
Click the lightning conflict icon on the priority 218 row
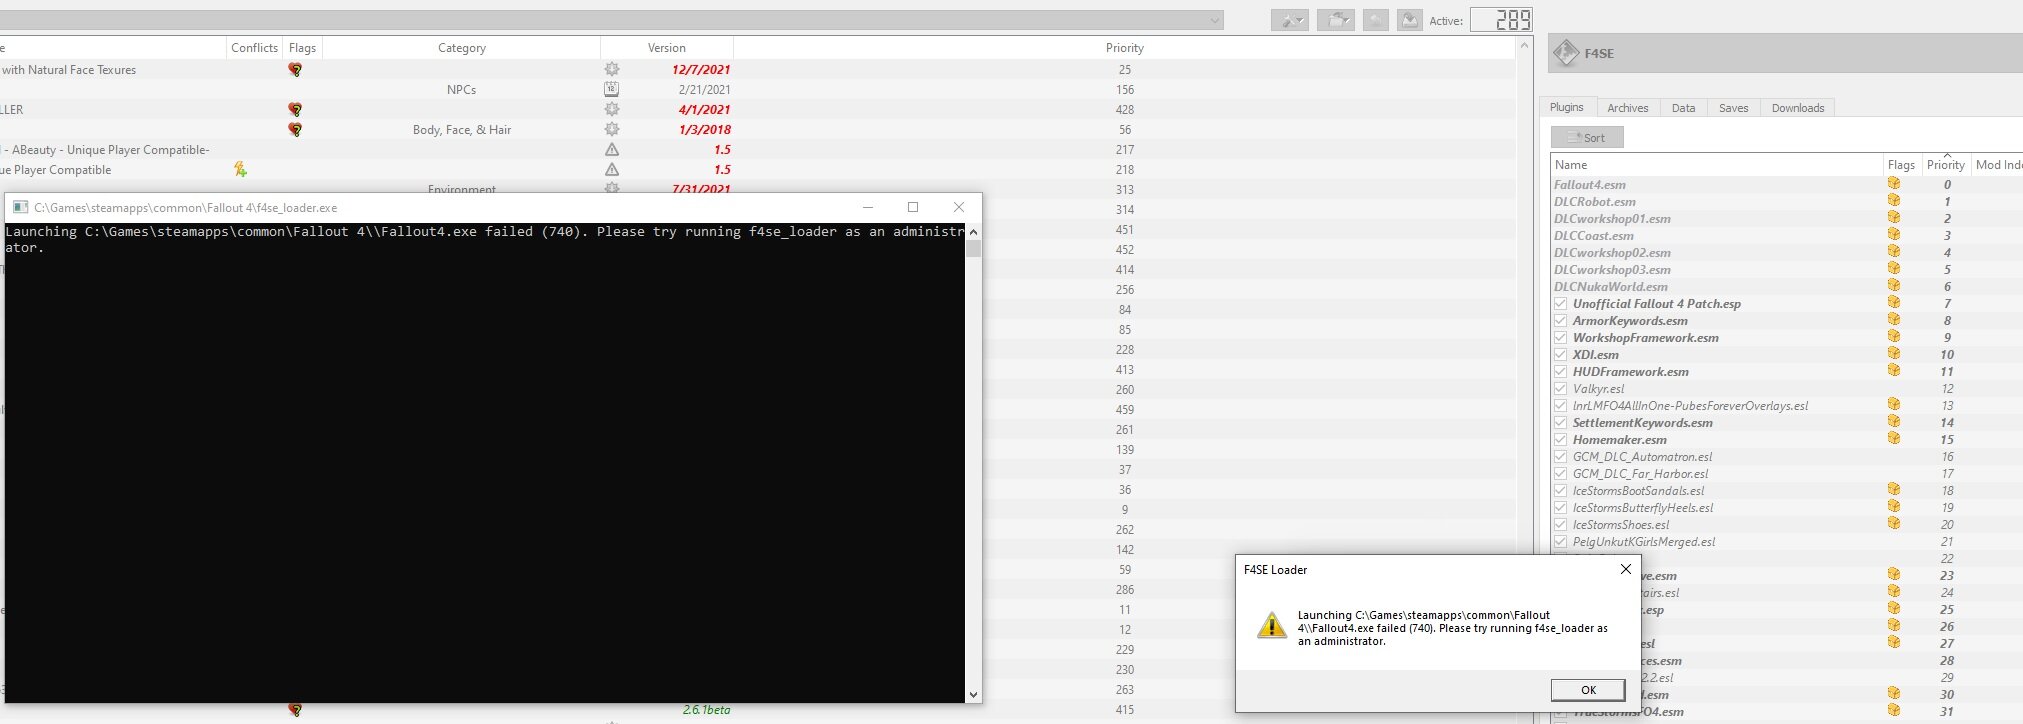click(240, 170)
